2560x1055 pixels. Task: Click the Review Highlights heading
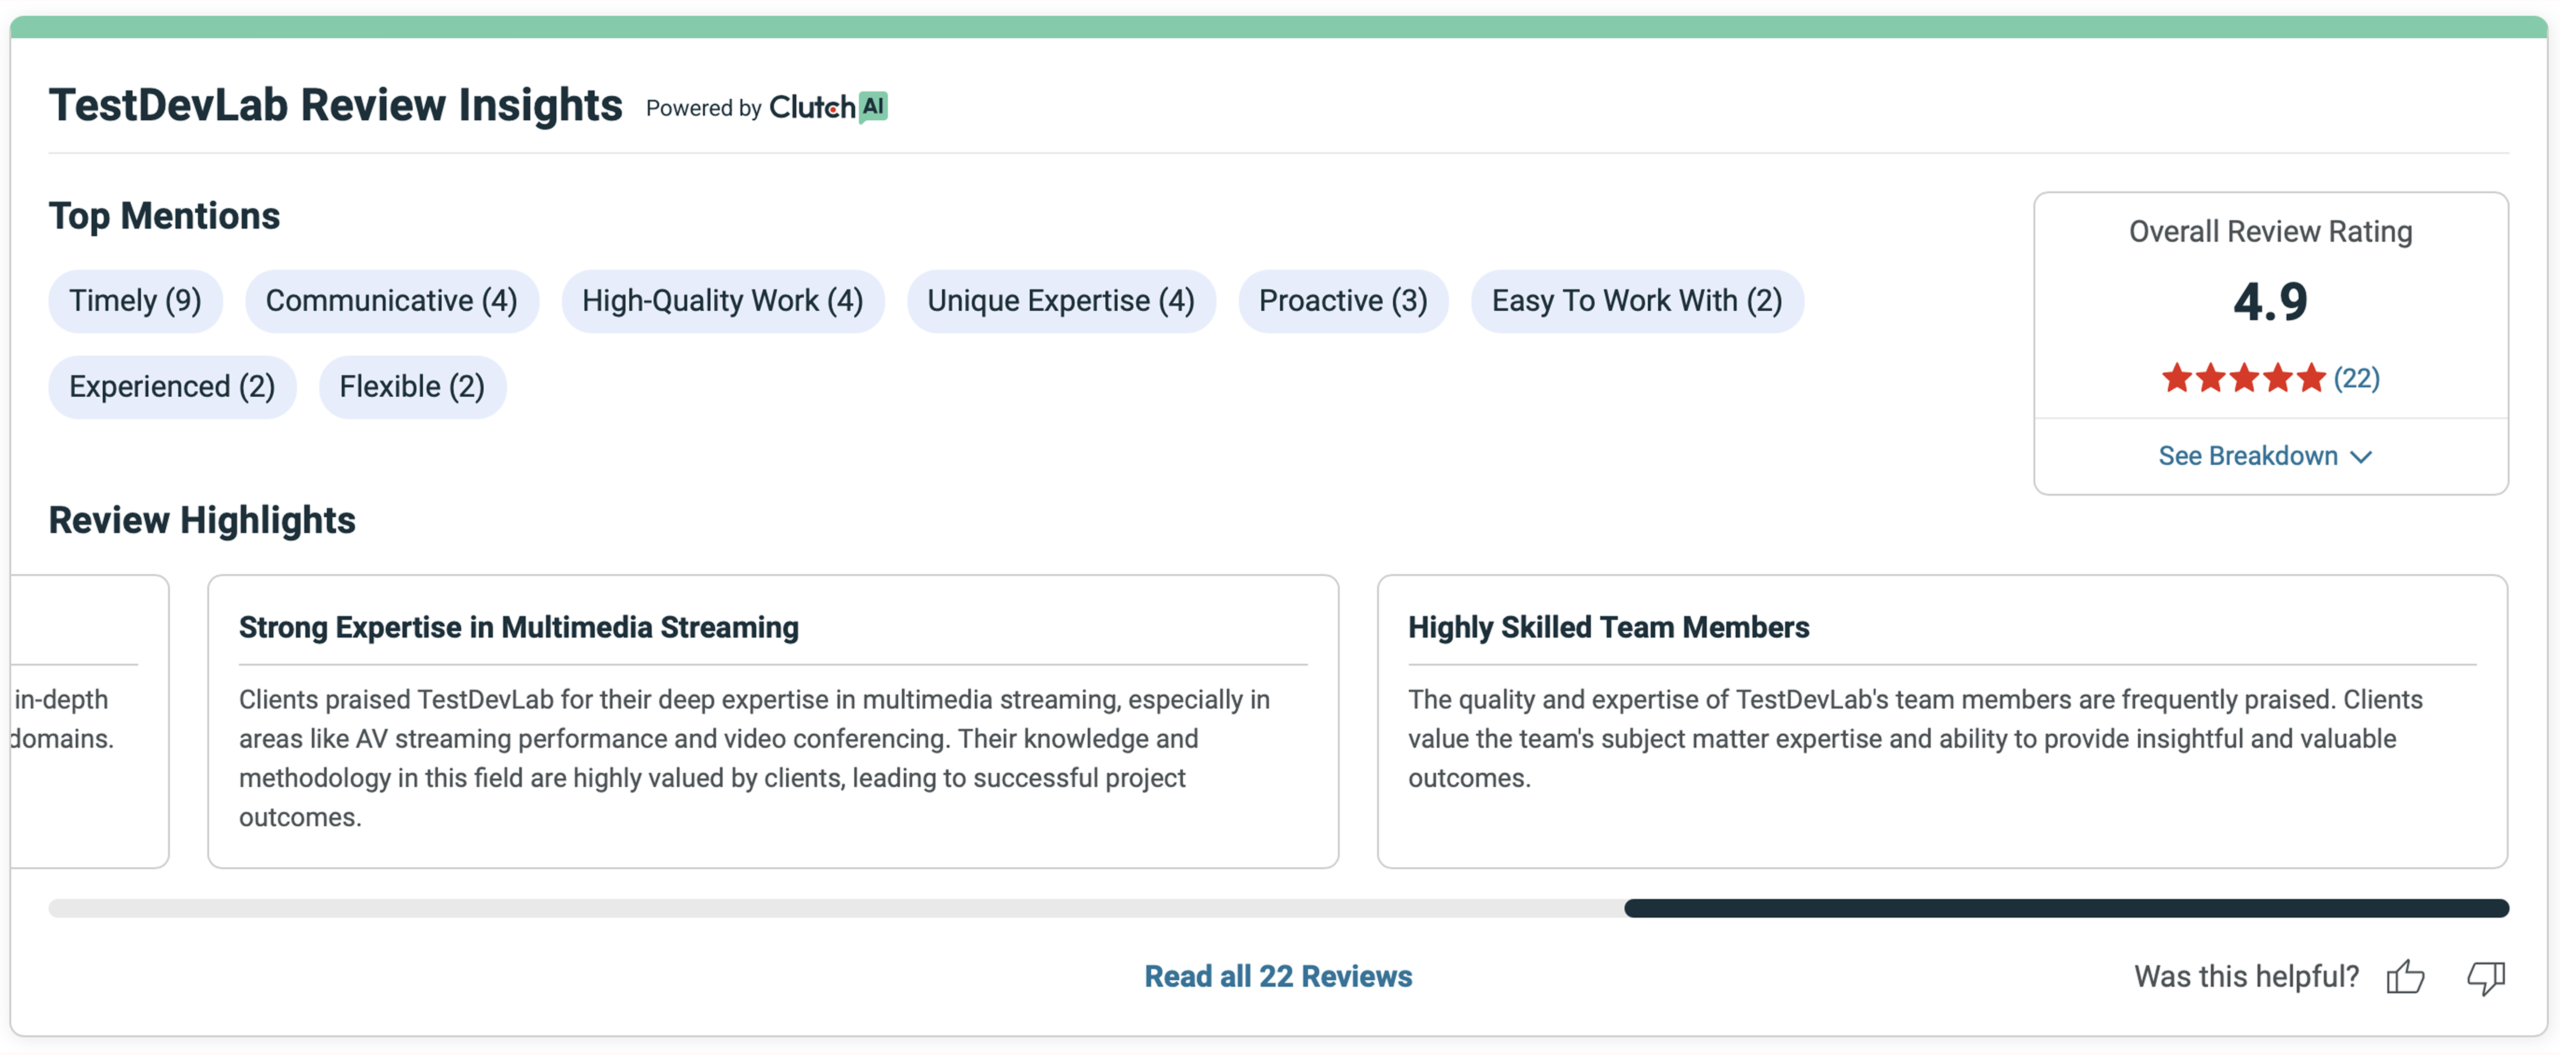[202, 520]
